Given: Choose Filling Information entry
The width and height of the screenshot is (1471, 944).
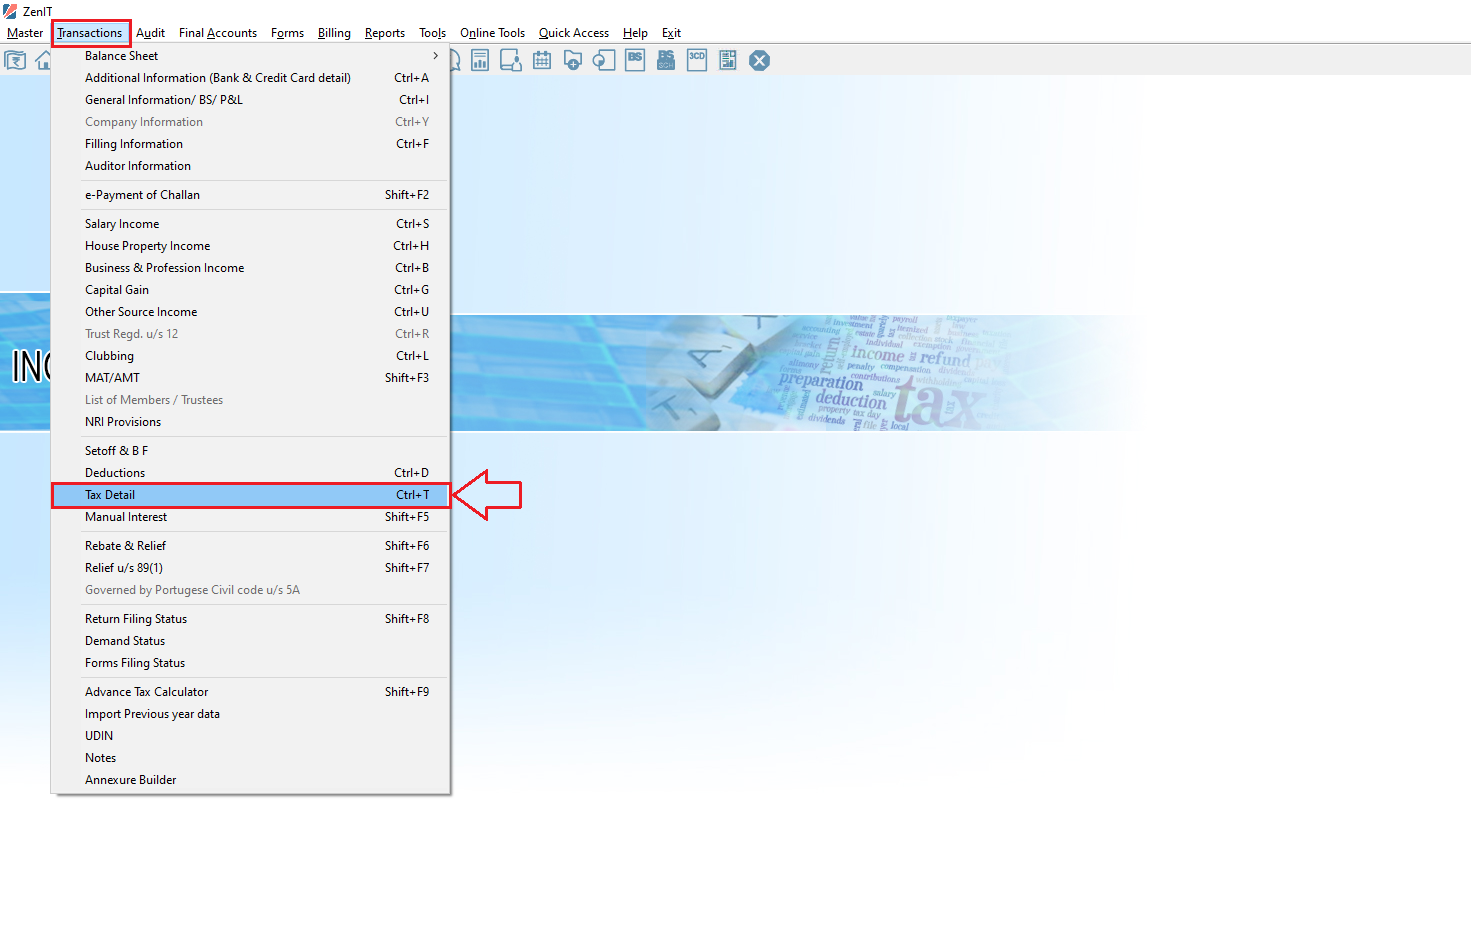Looking at the screenshot, I should point(250,144).
